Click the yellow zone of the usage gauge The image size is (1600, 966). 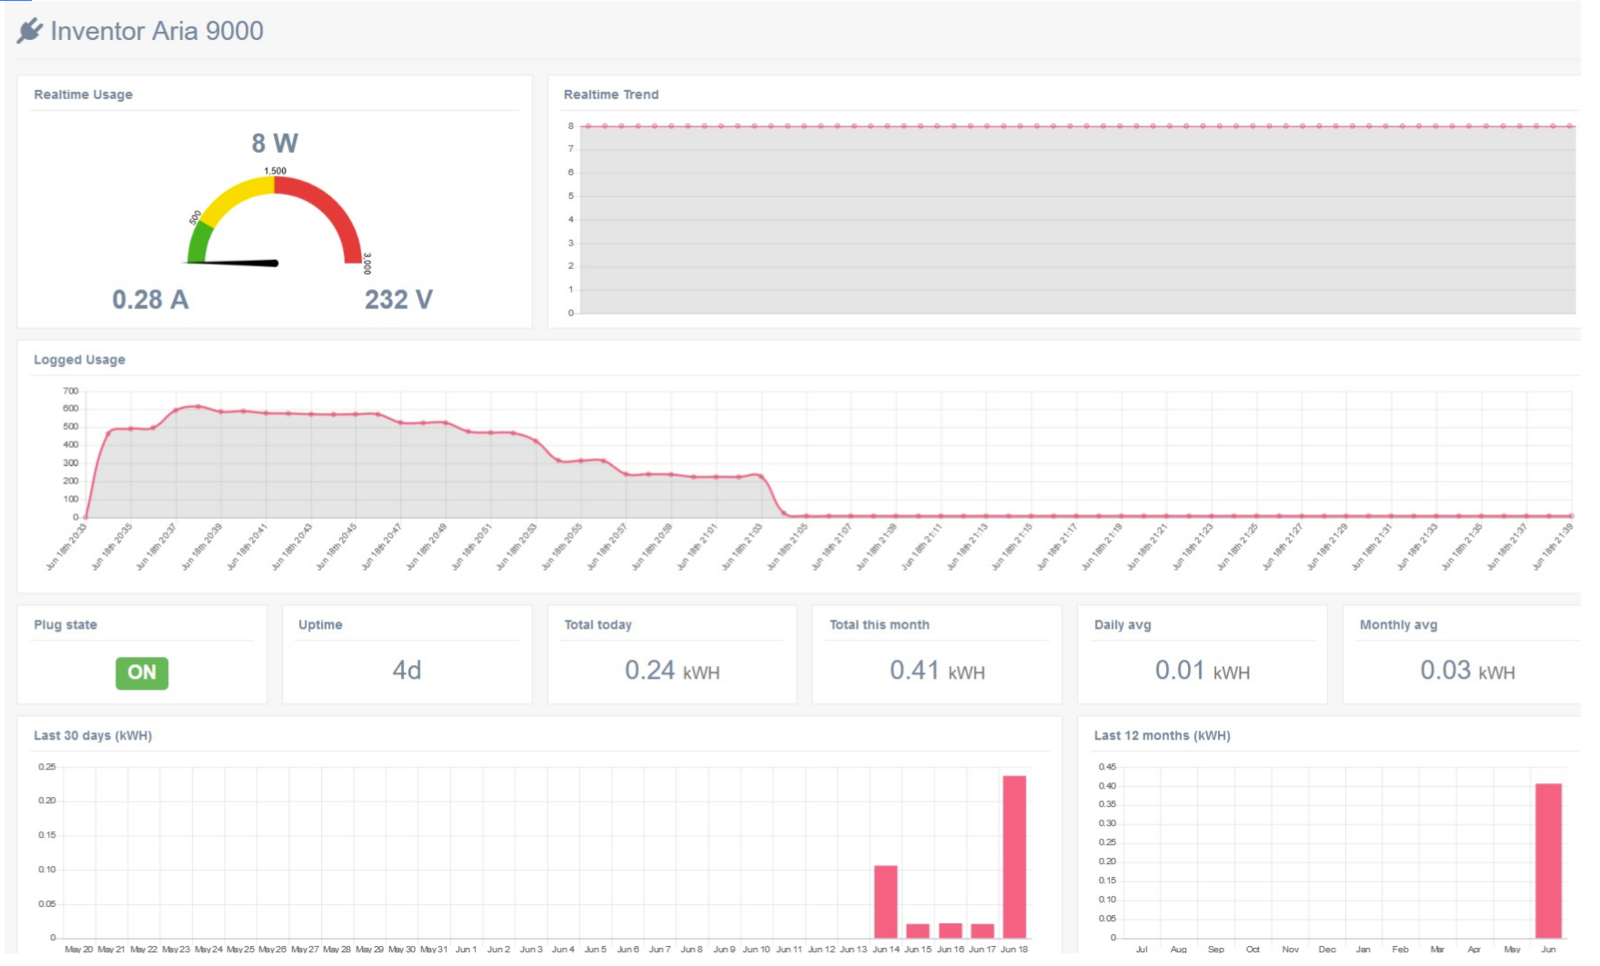(235, 197)
